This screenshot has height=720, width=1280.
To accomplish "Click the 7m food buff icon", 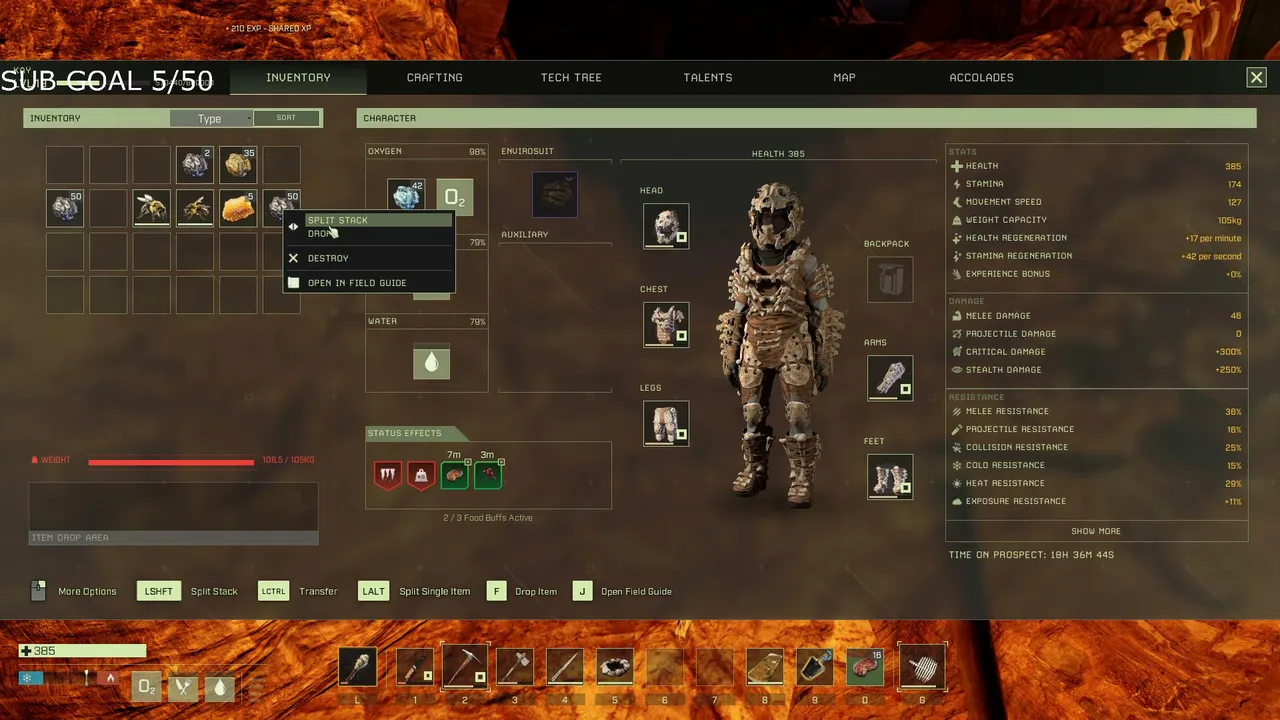I will (454, 475).
